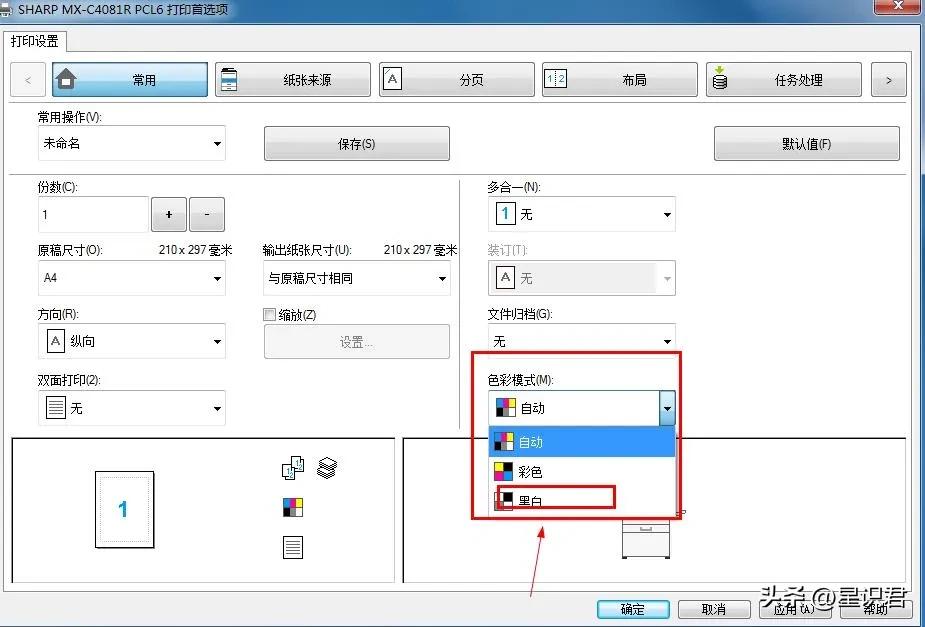Enable the 缩放(Z) zoom checkbox
This screenshot has width=925, height=627.
(x=269, y=314)
